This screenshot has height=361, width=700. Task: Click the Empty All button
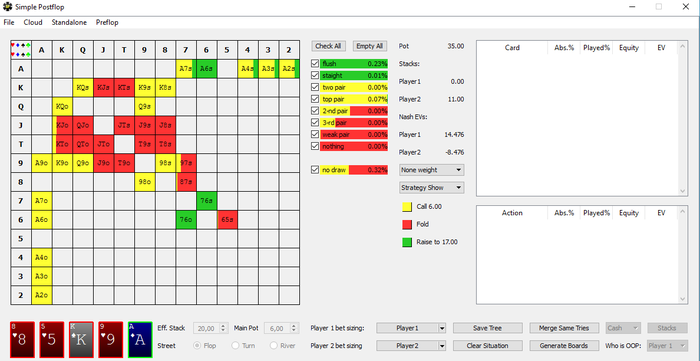370,46
